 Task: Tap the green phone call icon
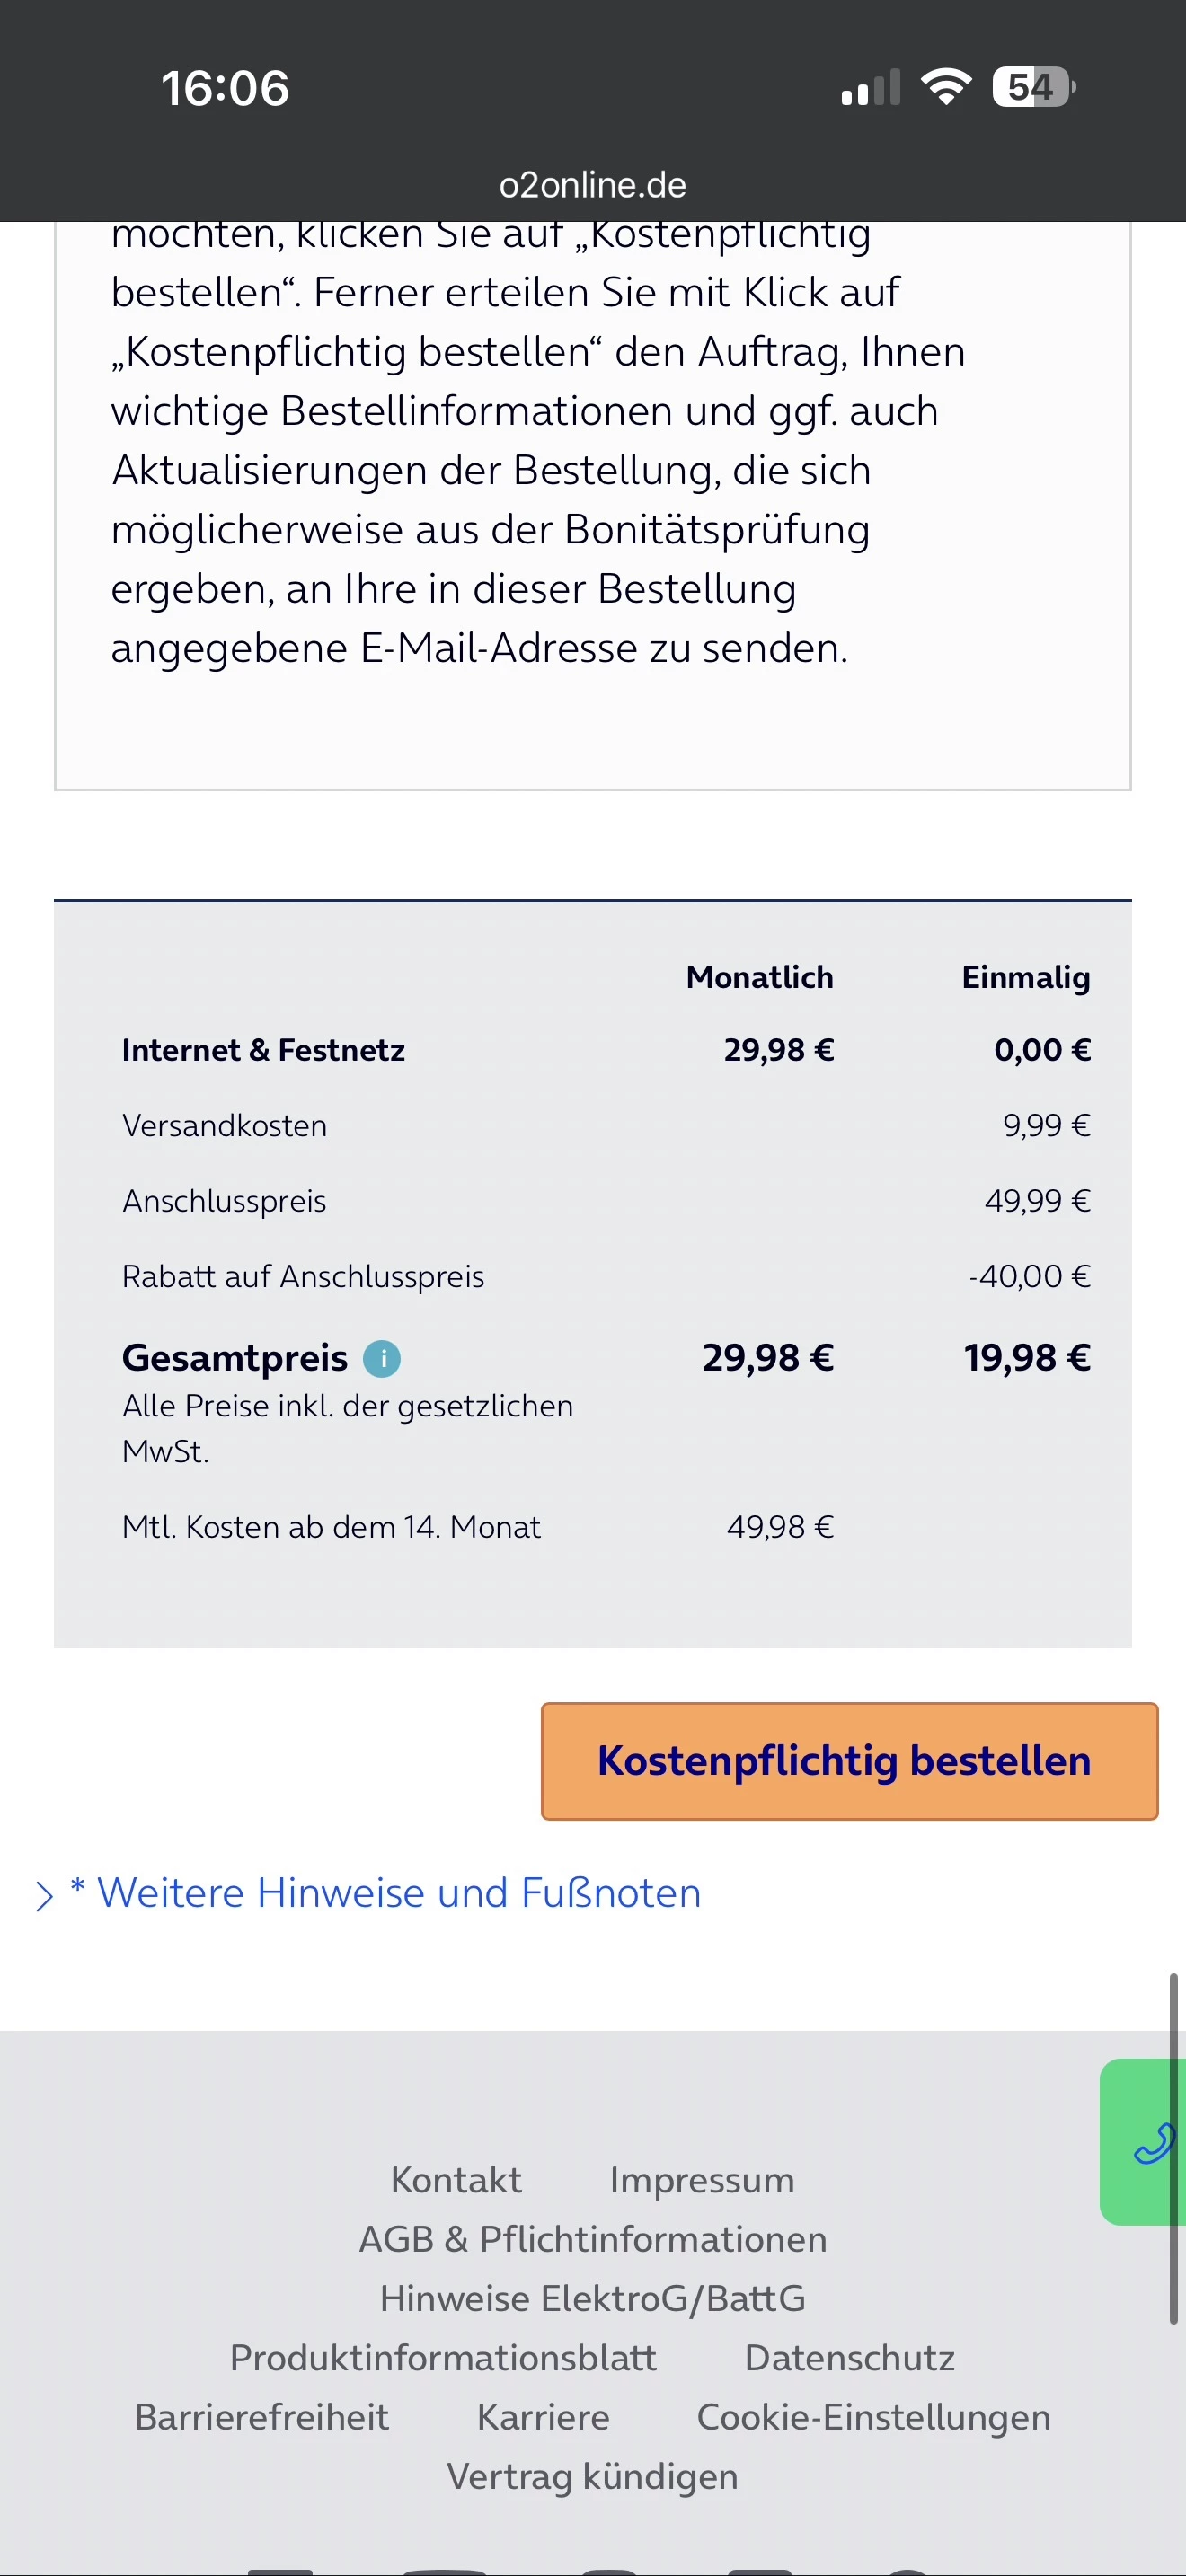coord(1150,2143)
